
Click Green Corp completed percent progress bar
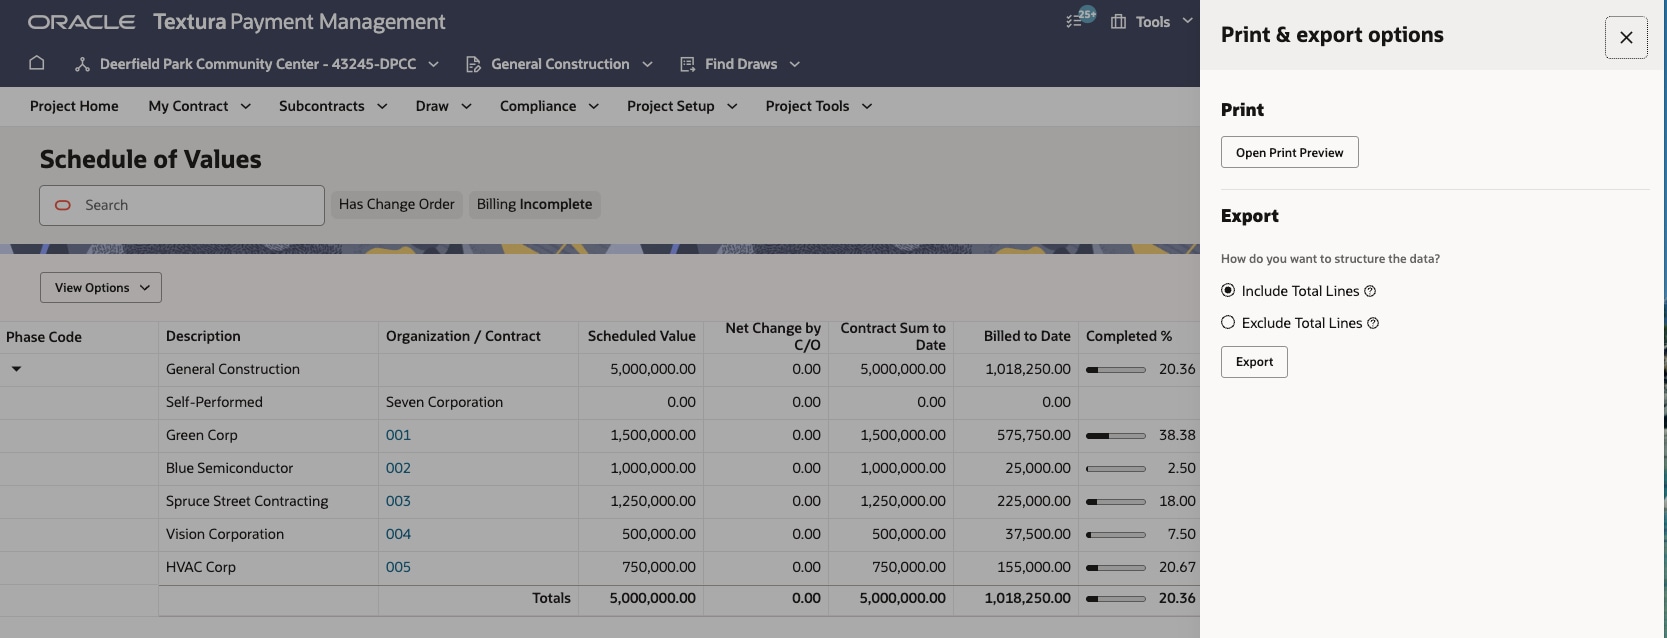coord(1115,436)
